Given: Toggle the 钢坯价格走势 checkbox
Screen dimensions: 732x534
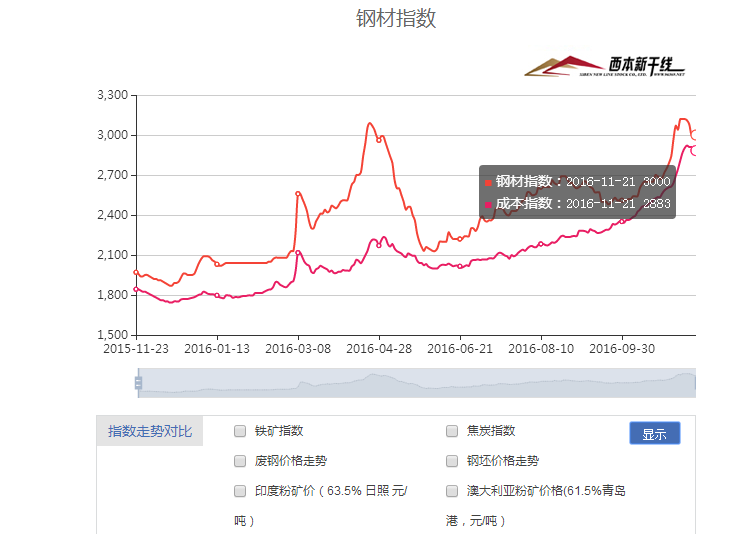Looking at the screenshot, I should pyautogui.click(x=452, y=461).
